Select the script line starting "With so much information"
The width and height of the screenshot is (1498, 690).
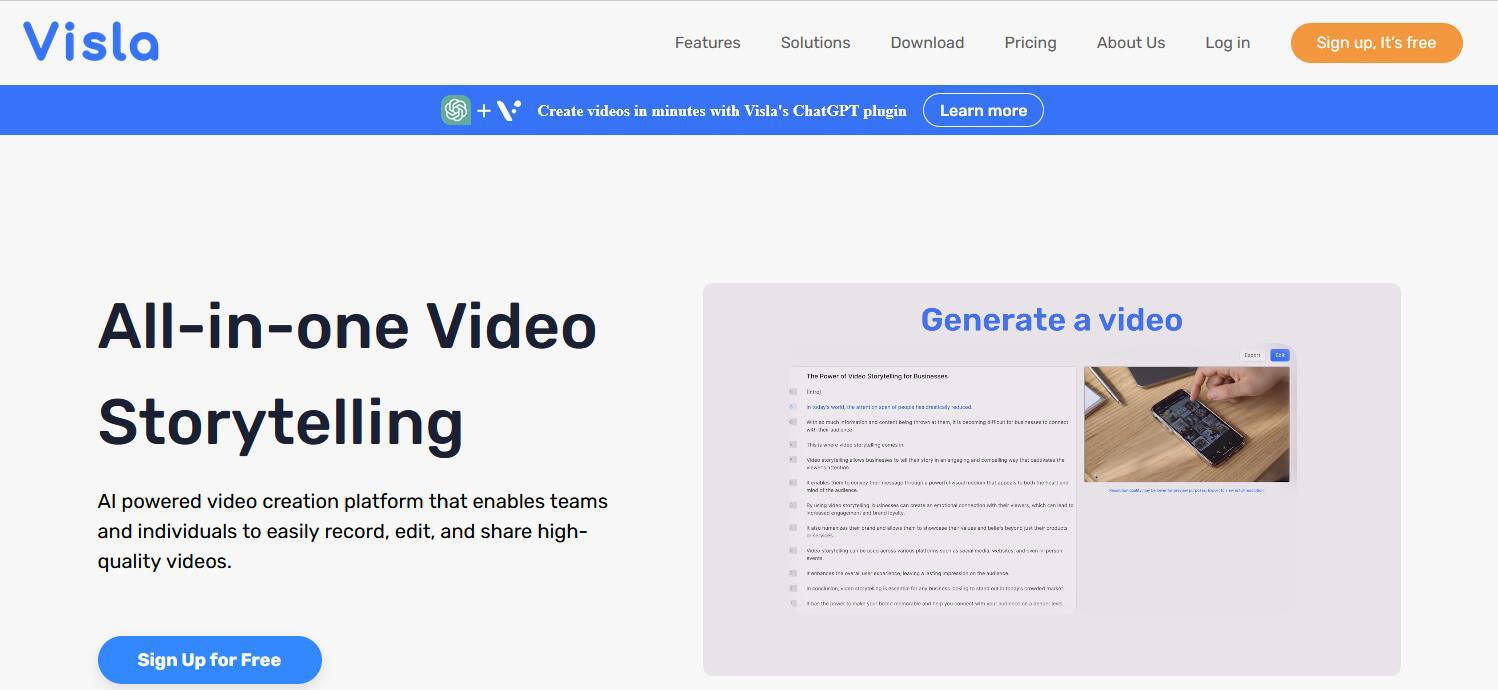point(937,425)
